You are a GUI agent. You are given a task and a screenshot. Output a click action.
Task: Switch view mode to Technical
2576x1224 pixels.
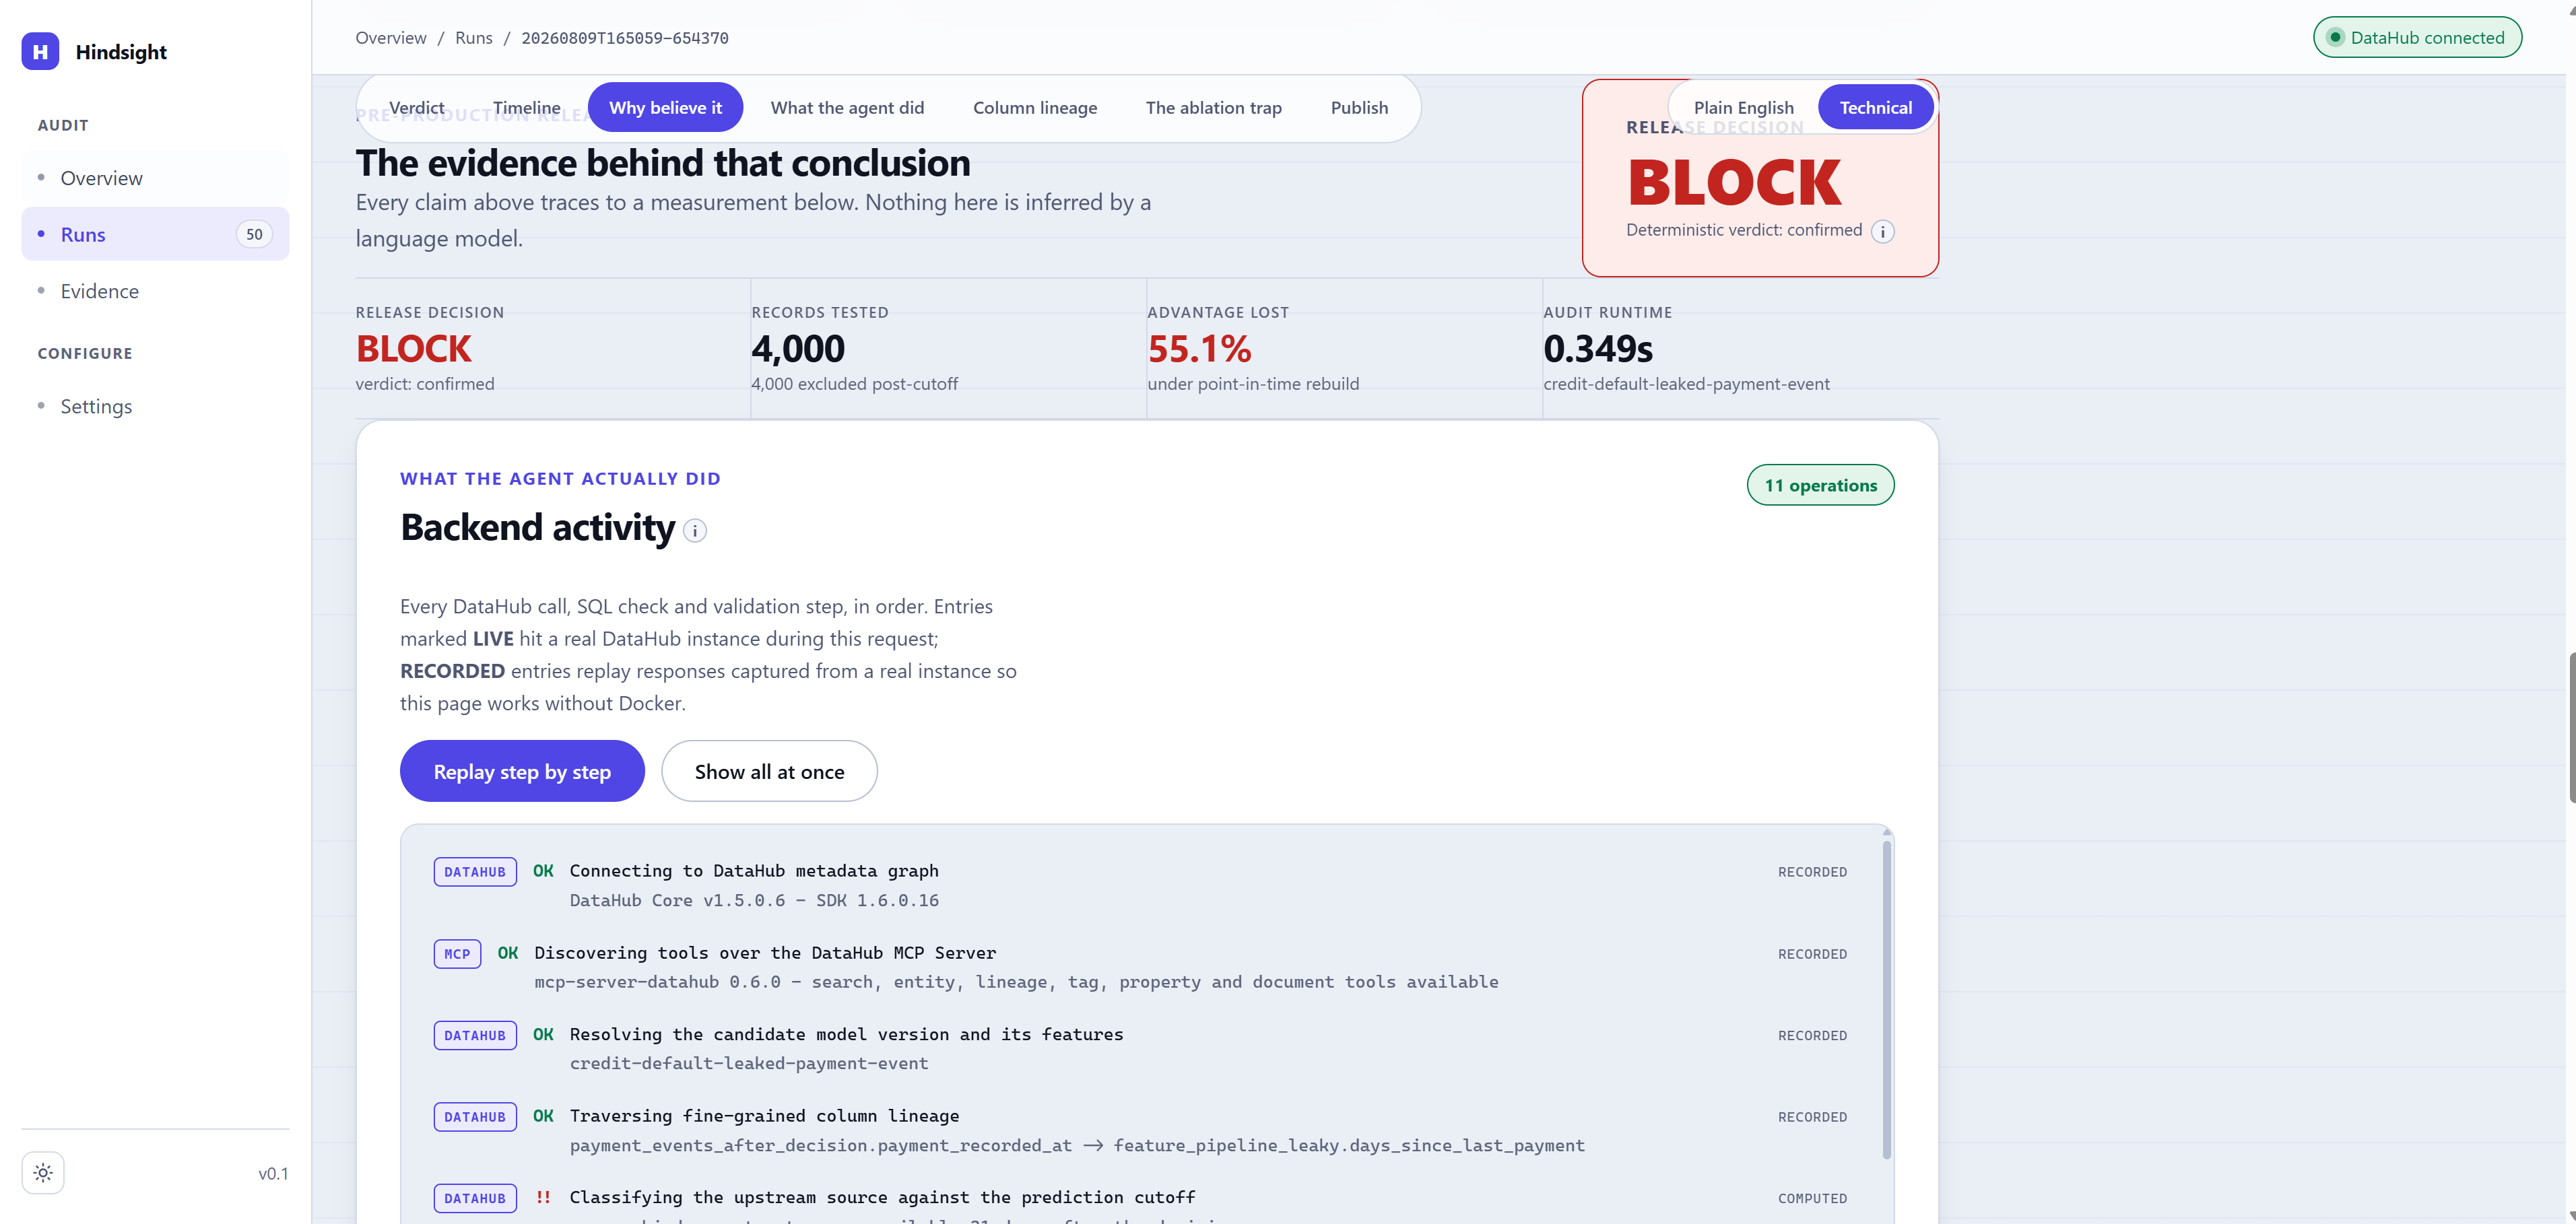tap(1875, 107)
